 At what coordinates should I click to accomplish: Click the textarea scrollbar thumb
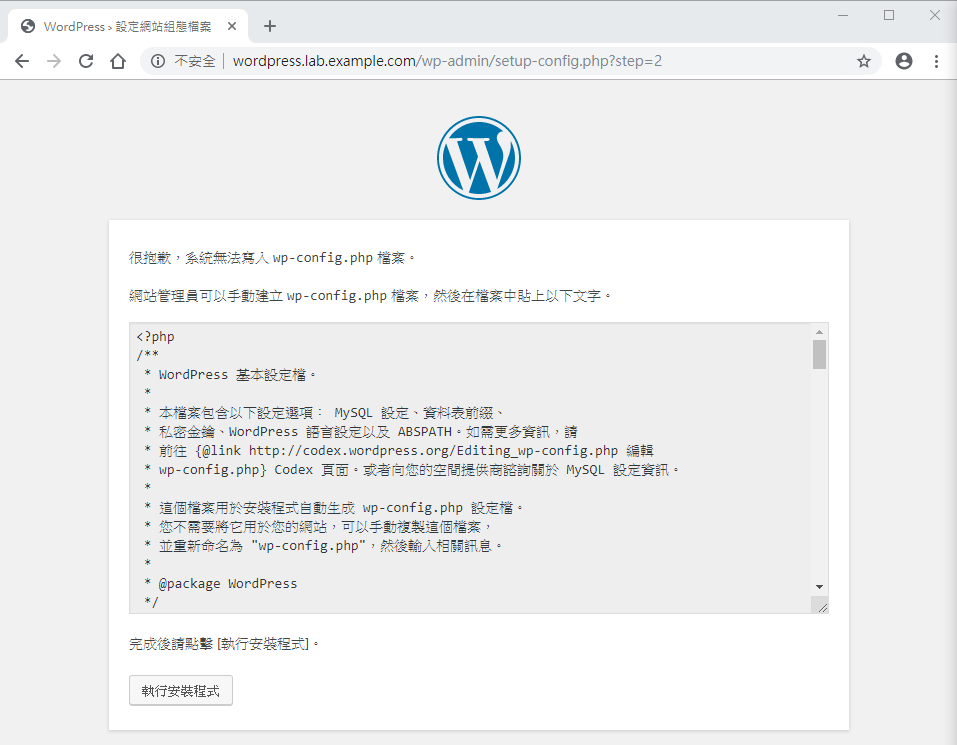coord(819,355)
